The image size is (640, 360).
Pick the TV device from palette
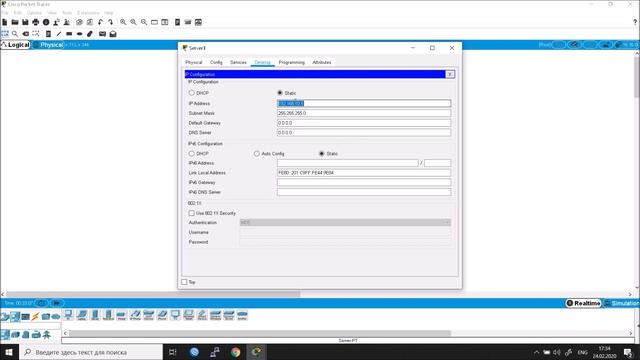[x=175, y=315]
